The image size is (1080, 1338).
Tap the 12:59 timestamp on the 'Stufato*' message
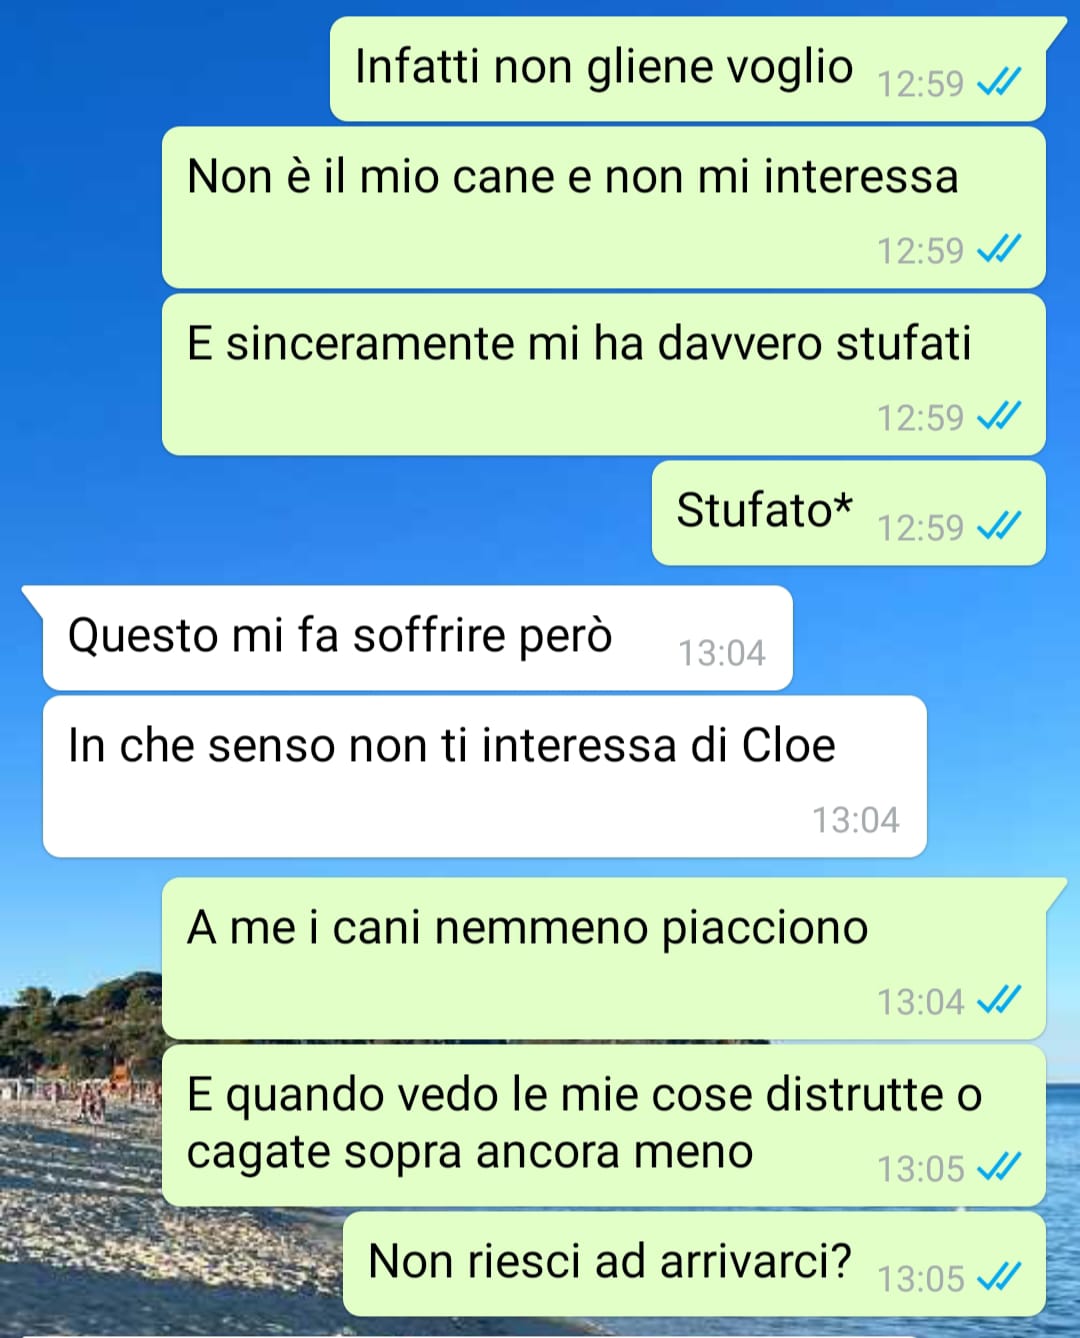(920, 527)
